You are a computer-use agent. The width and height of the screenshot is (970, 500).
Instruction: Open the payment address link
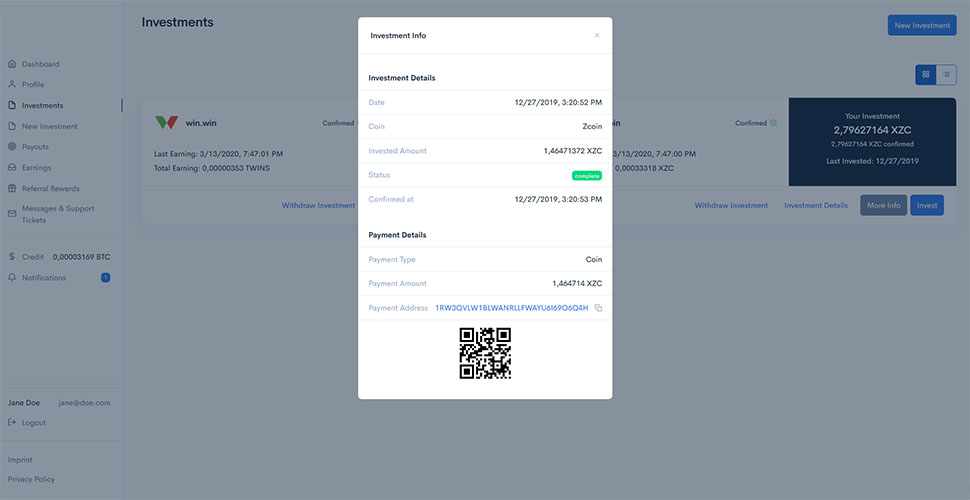(511, 308)
